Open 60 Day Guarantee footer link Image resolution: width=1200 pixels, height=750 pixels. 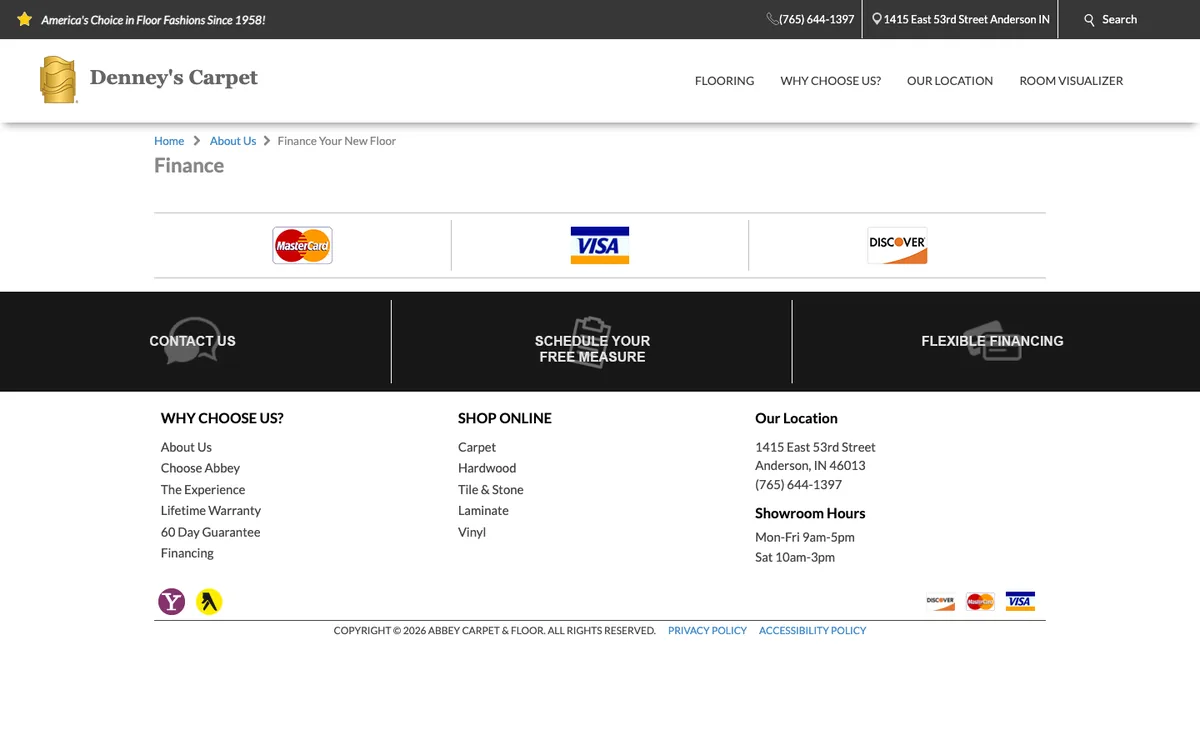[210, 532]
